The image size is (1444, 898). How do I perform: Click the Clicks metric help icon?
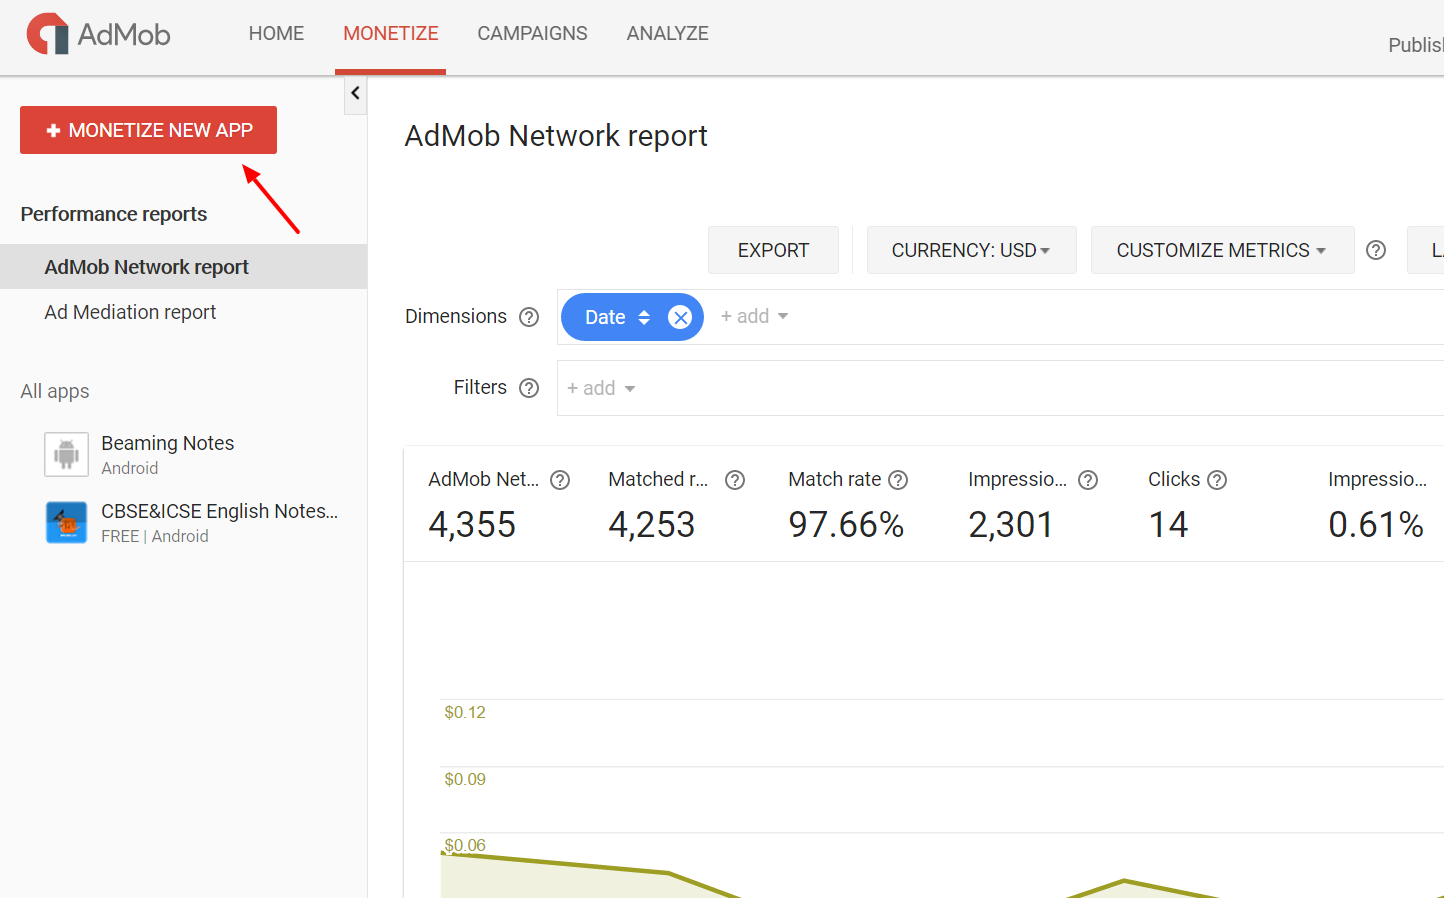tap(1216, 480)
